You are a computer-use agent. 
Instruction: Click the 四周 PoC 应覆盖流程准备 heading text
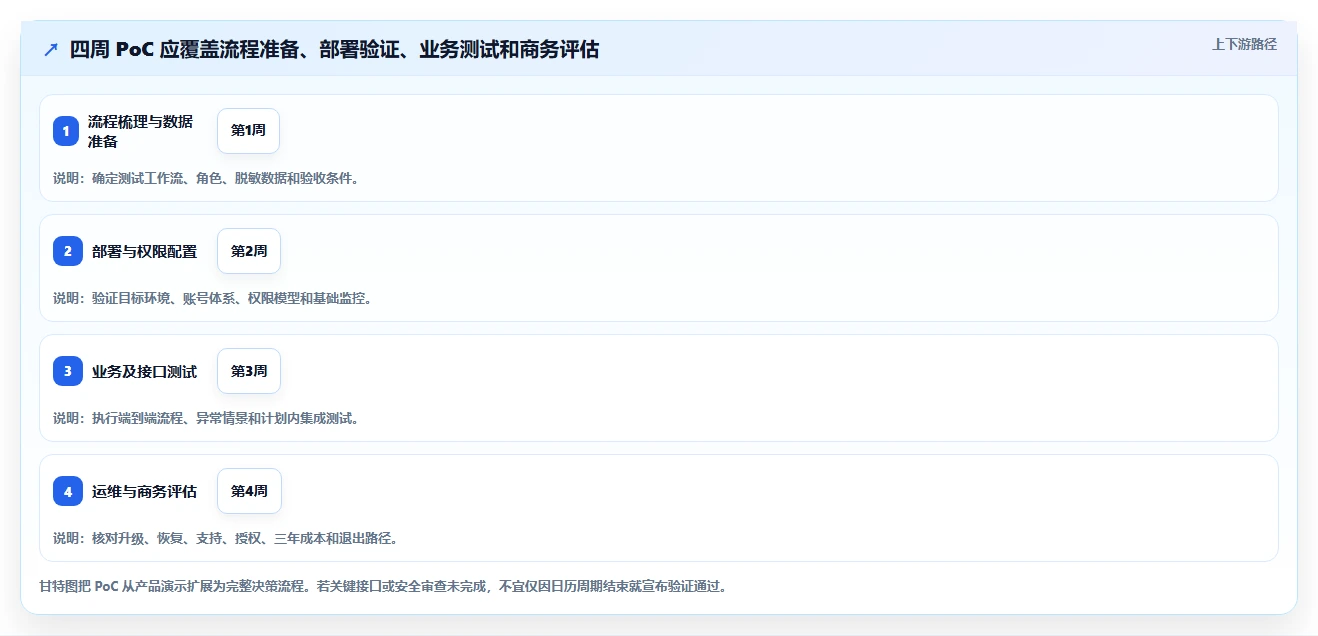pyautogui.click(x=334, y=50)
